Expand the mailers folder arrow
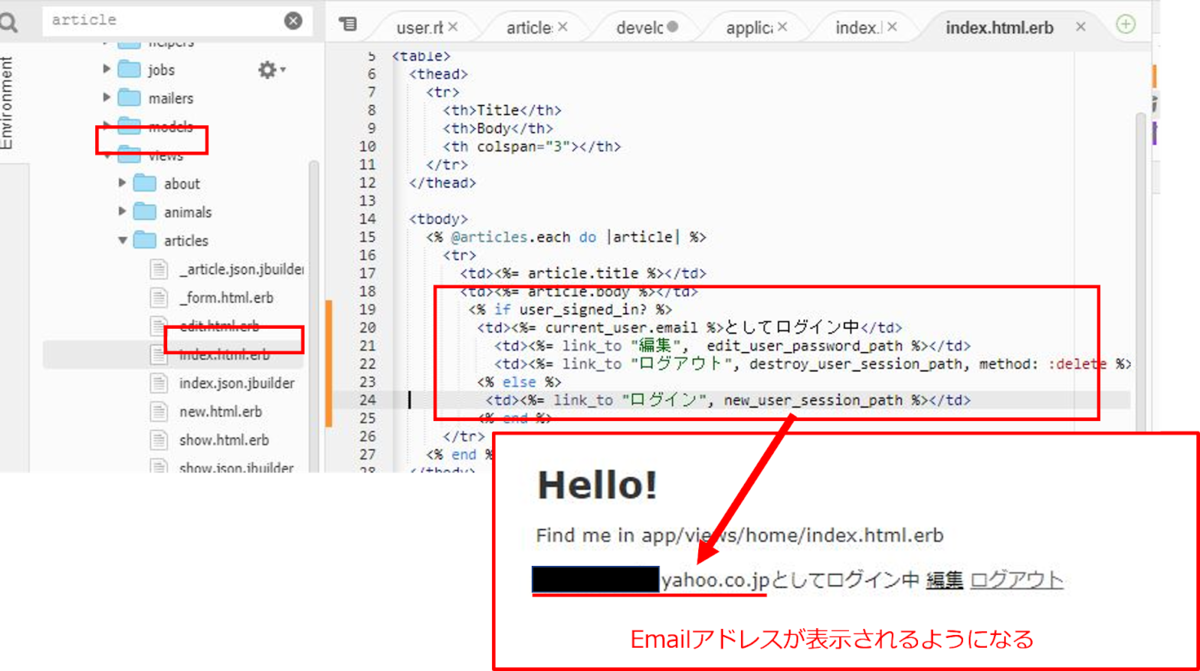Viewport: 1200px width, 671px height. click(x=107, y=98)
